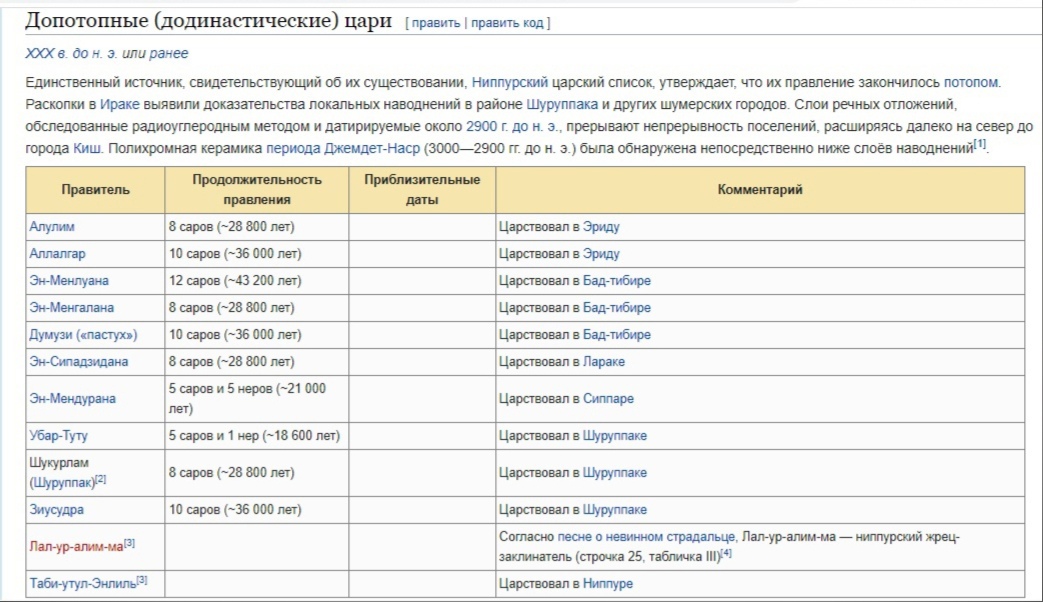Open ruler 'Зиусудра' link
The image size is (1043, 602).
coord(57,510)
